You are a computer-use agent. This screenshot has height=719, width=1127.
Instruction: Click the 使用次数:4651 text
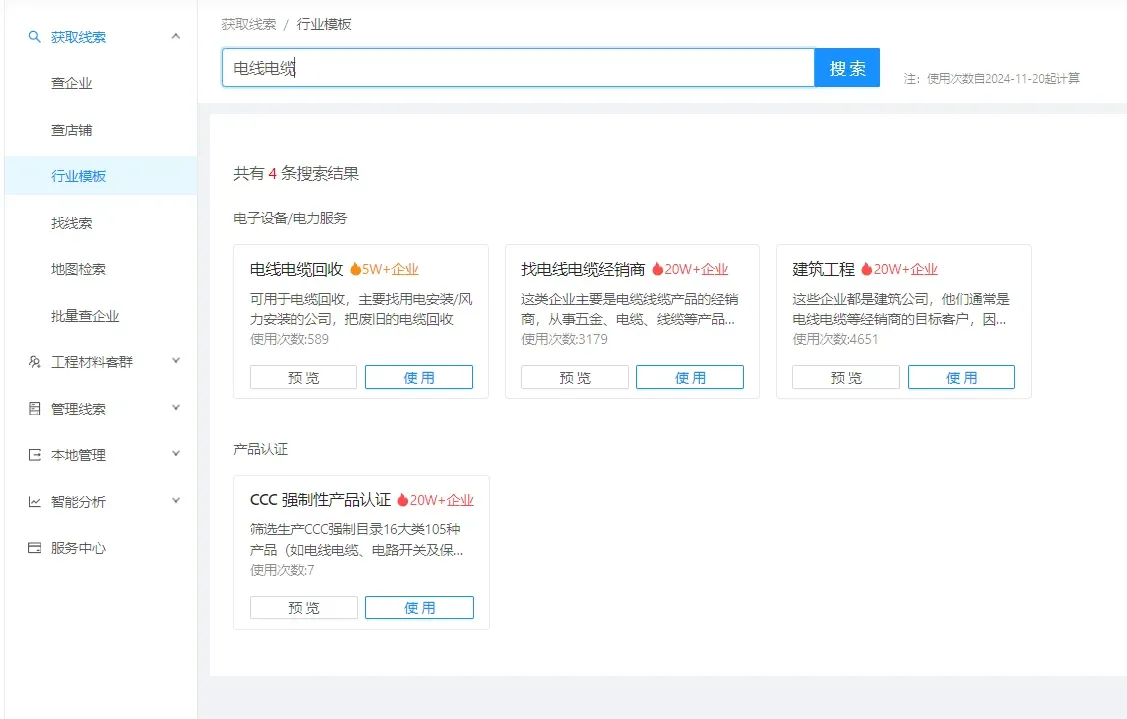click(x=835, y=339)
